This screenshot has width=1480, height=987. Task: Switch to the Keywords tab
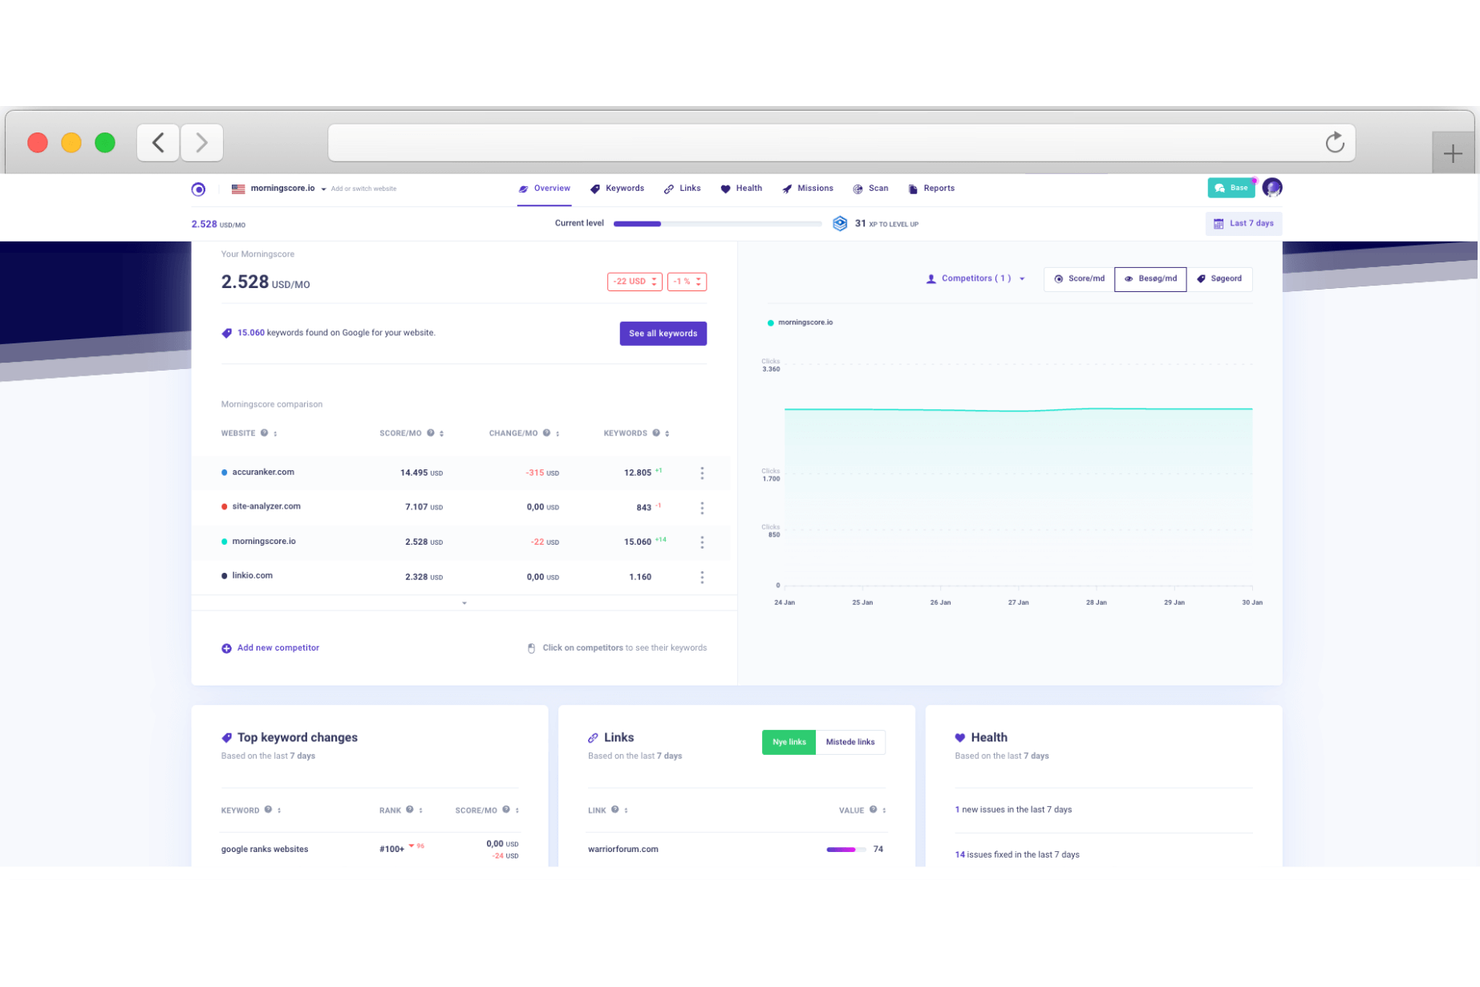(x=617, y=188)
